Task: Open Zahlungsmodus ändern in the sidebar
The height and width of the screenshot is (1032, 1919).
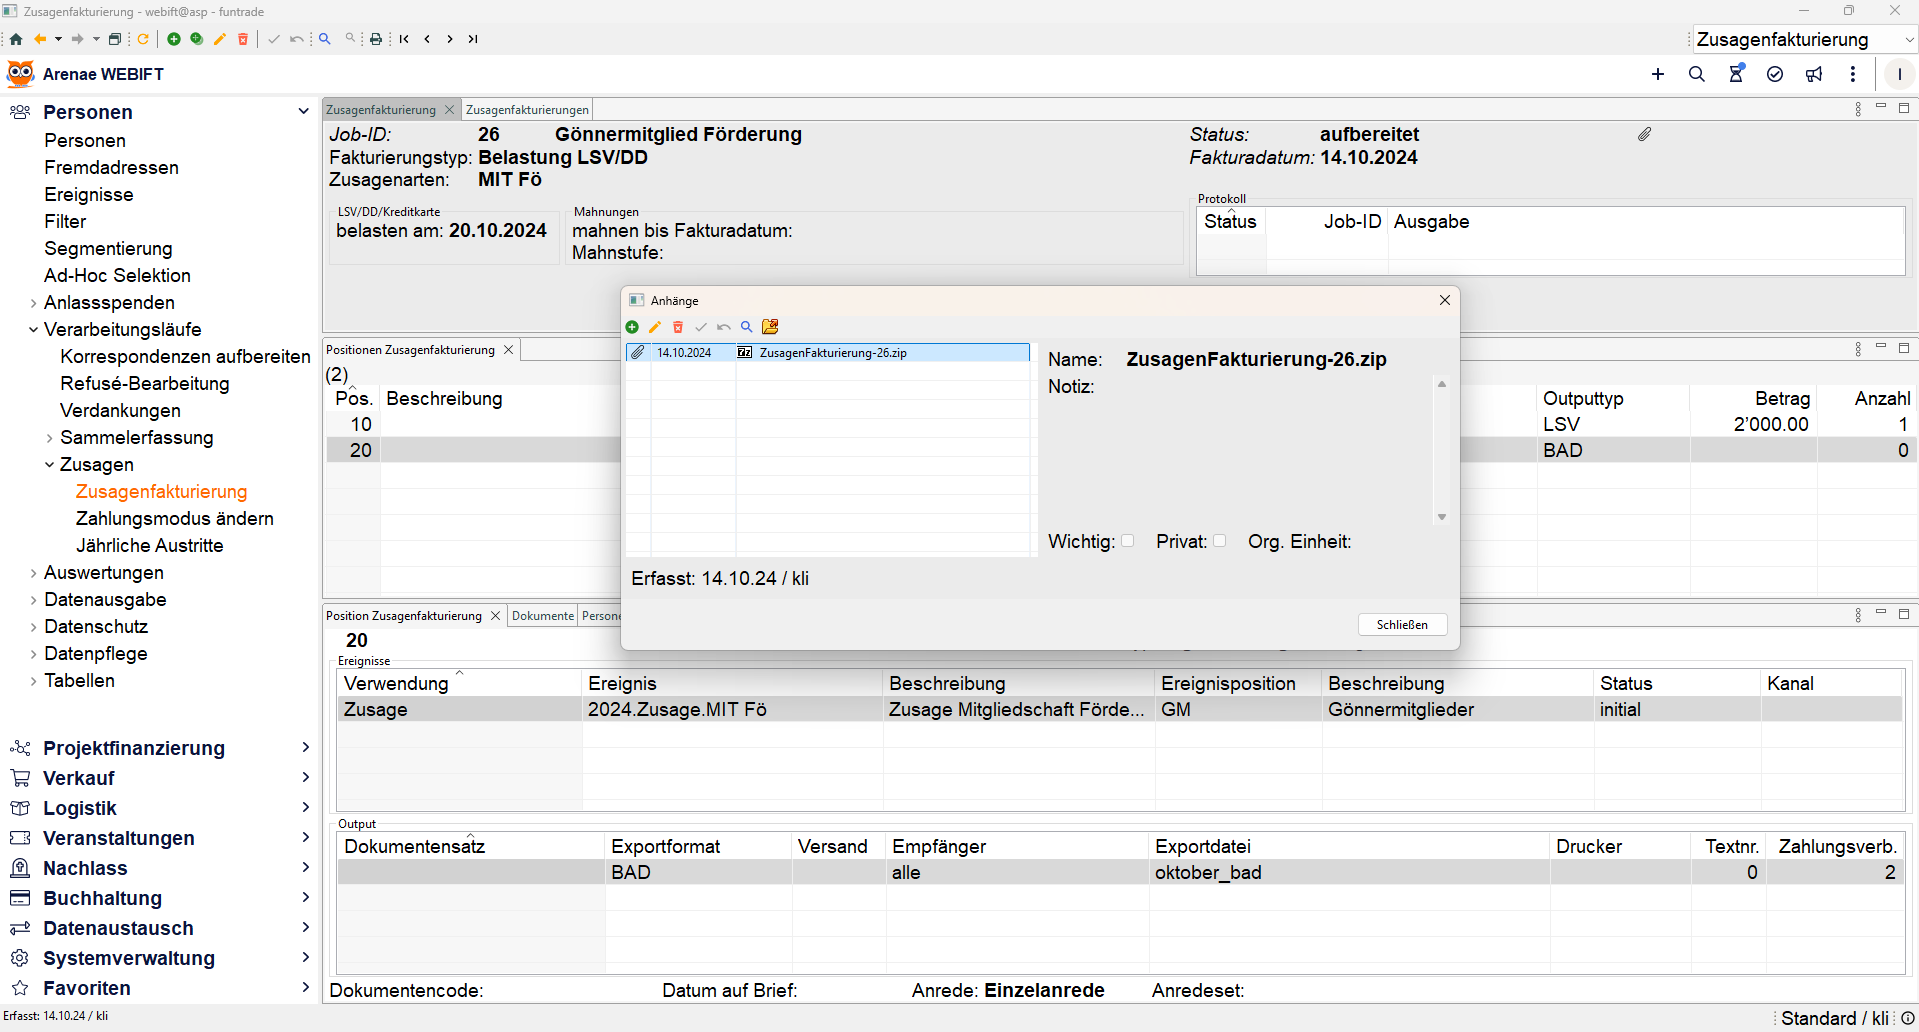Action: (x=174, y=518)
